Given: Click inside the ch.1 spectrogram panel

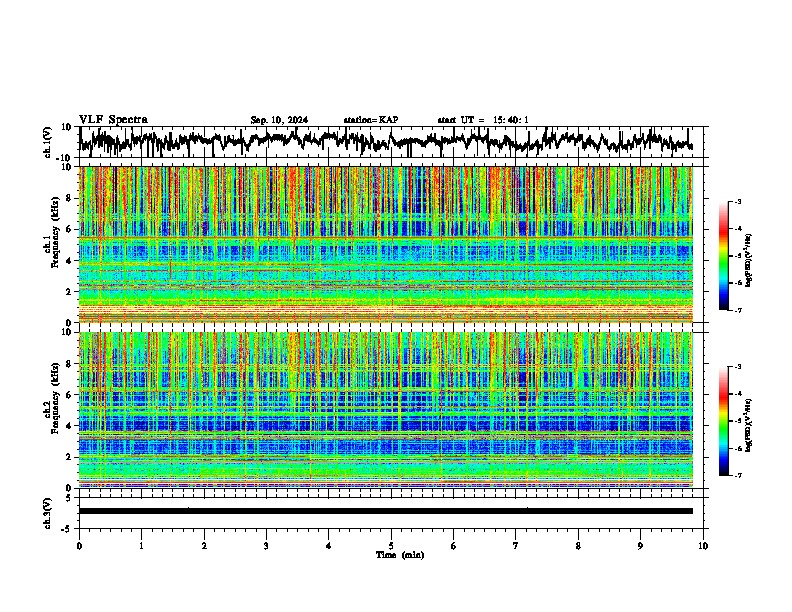Looking at the screenshot, I should pos(386,244).
